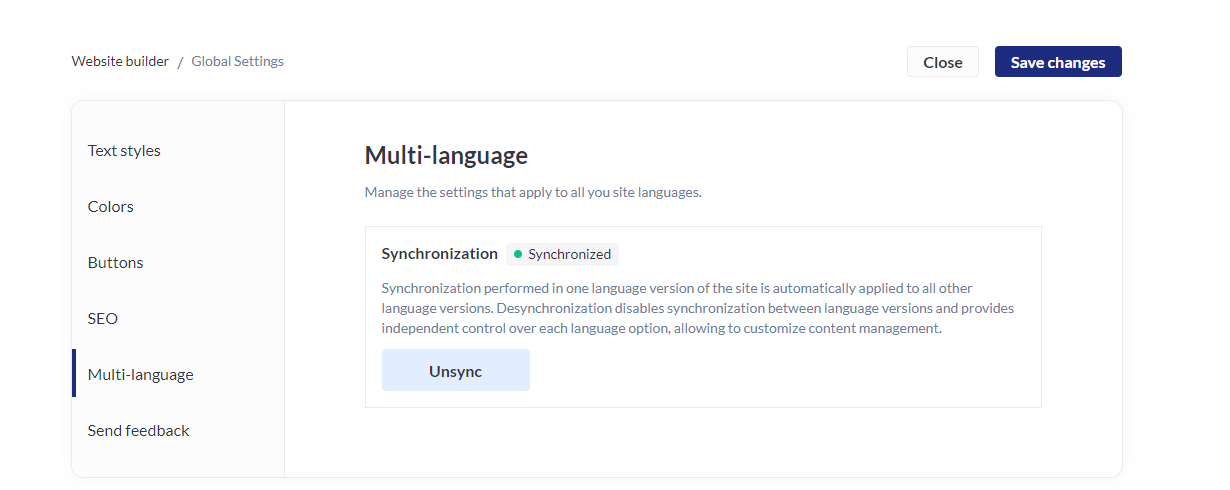
Task: Go back to Website builder breadcrumb
Action: click(120, 61)
